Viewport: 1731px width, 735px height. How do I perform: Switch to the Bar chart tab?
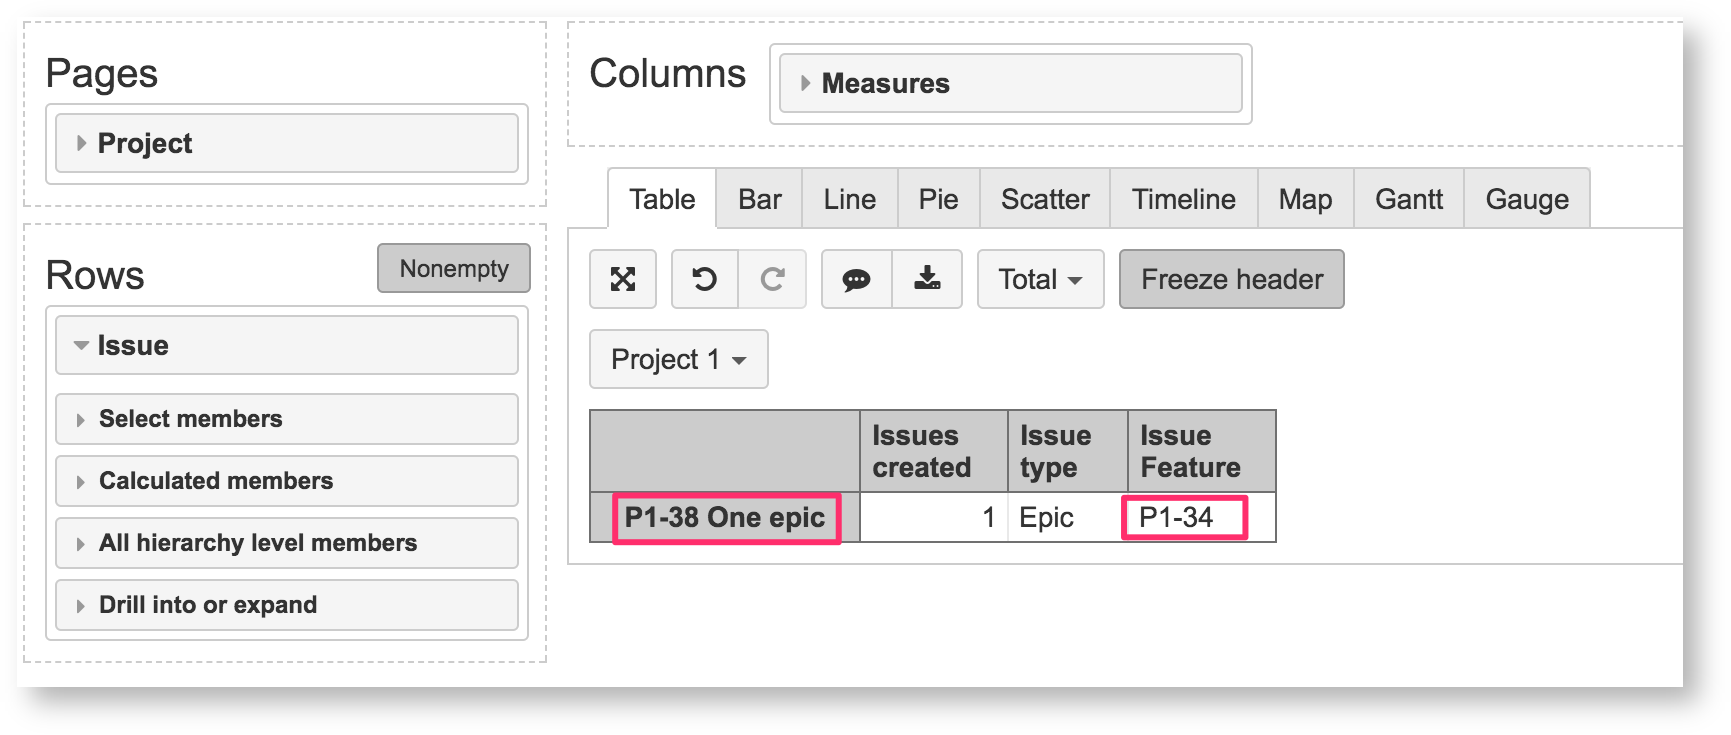pyautogui.click(x=759, y=199)
